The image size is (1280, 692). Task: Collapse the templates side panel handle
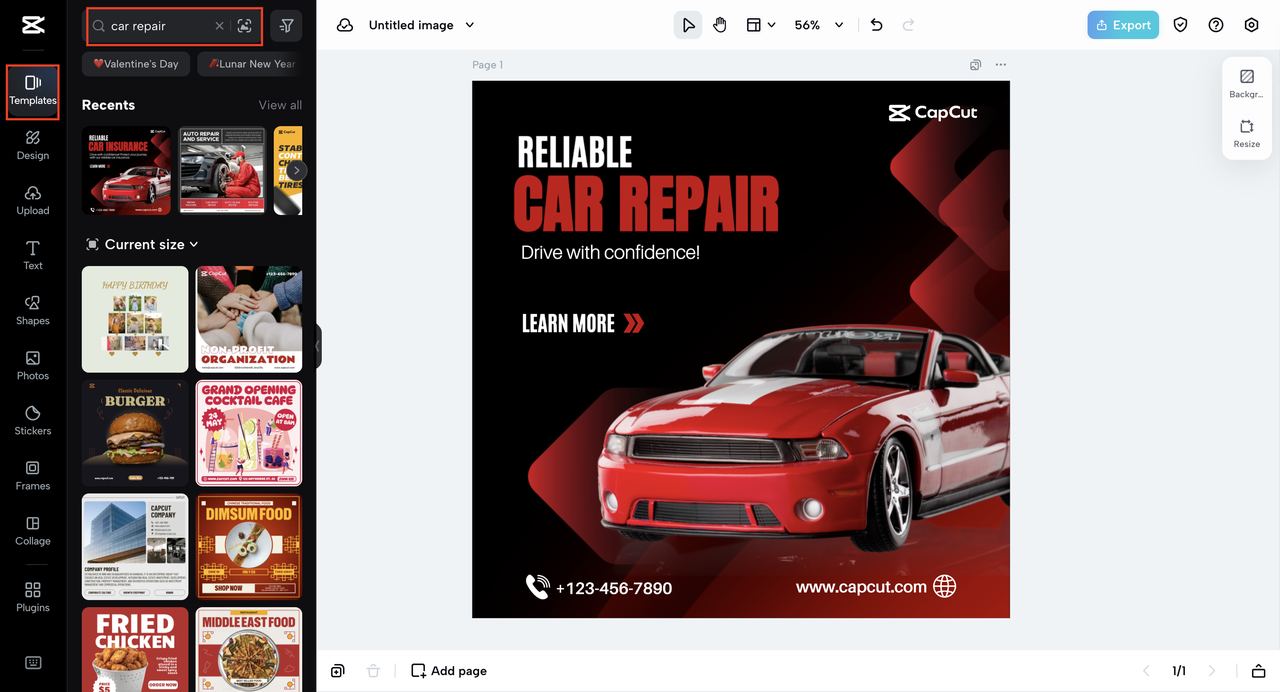click(318, 346)
